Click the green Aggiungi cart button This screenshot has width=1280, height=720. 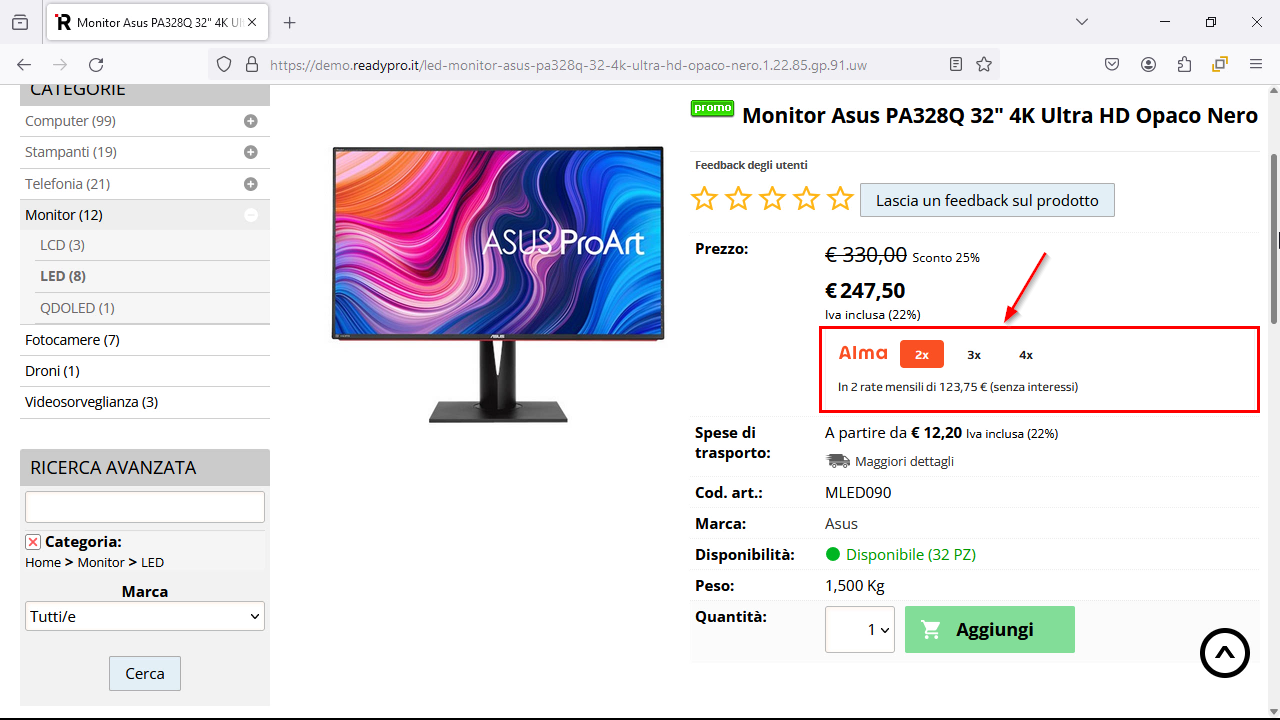(x=990, y=630)
